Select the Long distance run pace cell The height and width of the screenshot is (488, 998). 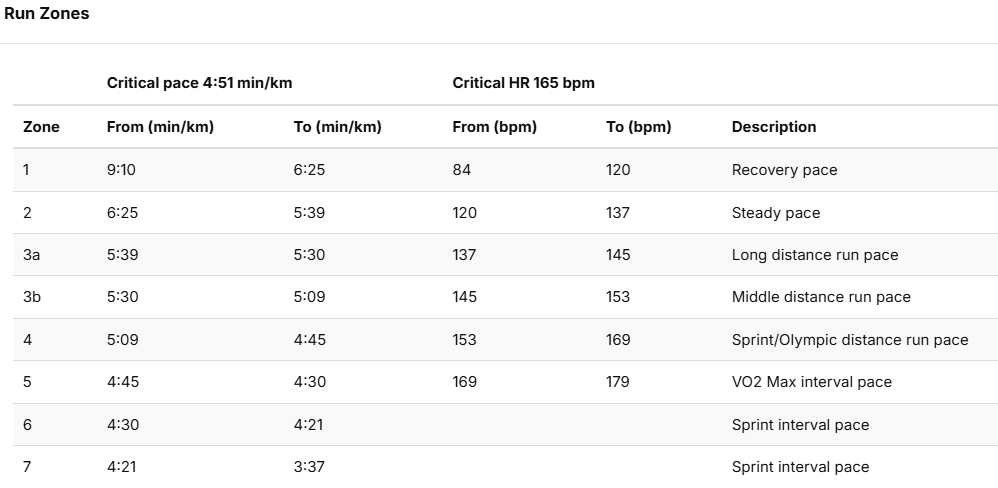tap(815, 255)
